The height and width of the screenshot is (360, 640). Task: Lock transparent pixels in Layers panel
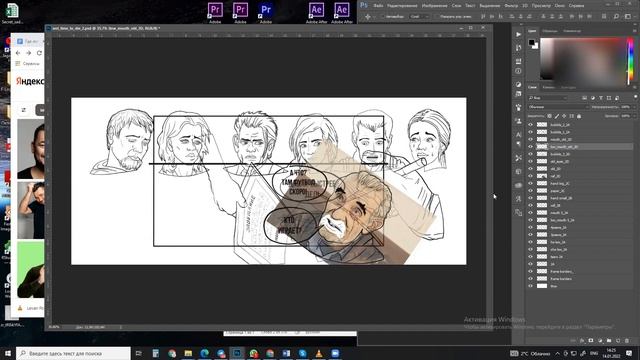[549, 116]
